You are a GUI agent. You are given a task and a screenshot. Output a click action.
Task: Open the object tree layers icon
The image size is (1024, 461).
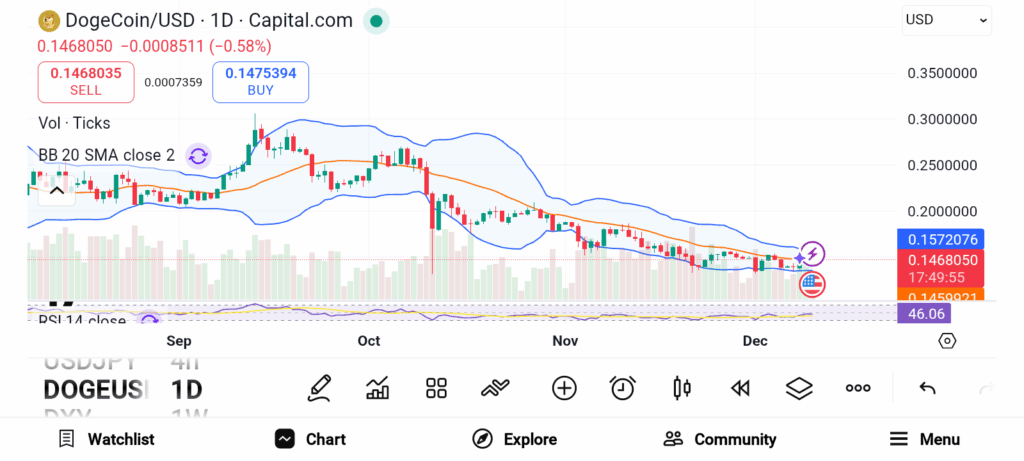799,388
